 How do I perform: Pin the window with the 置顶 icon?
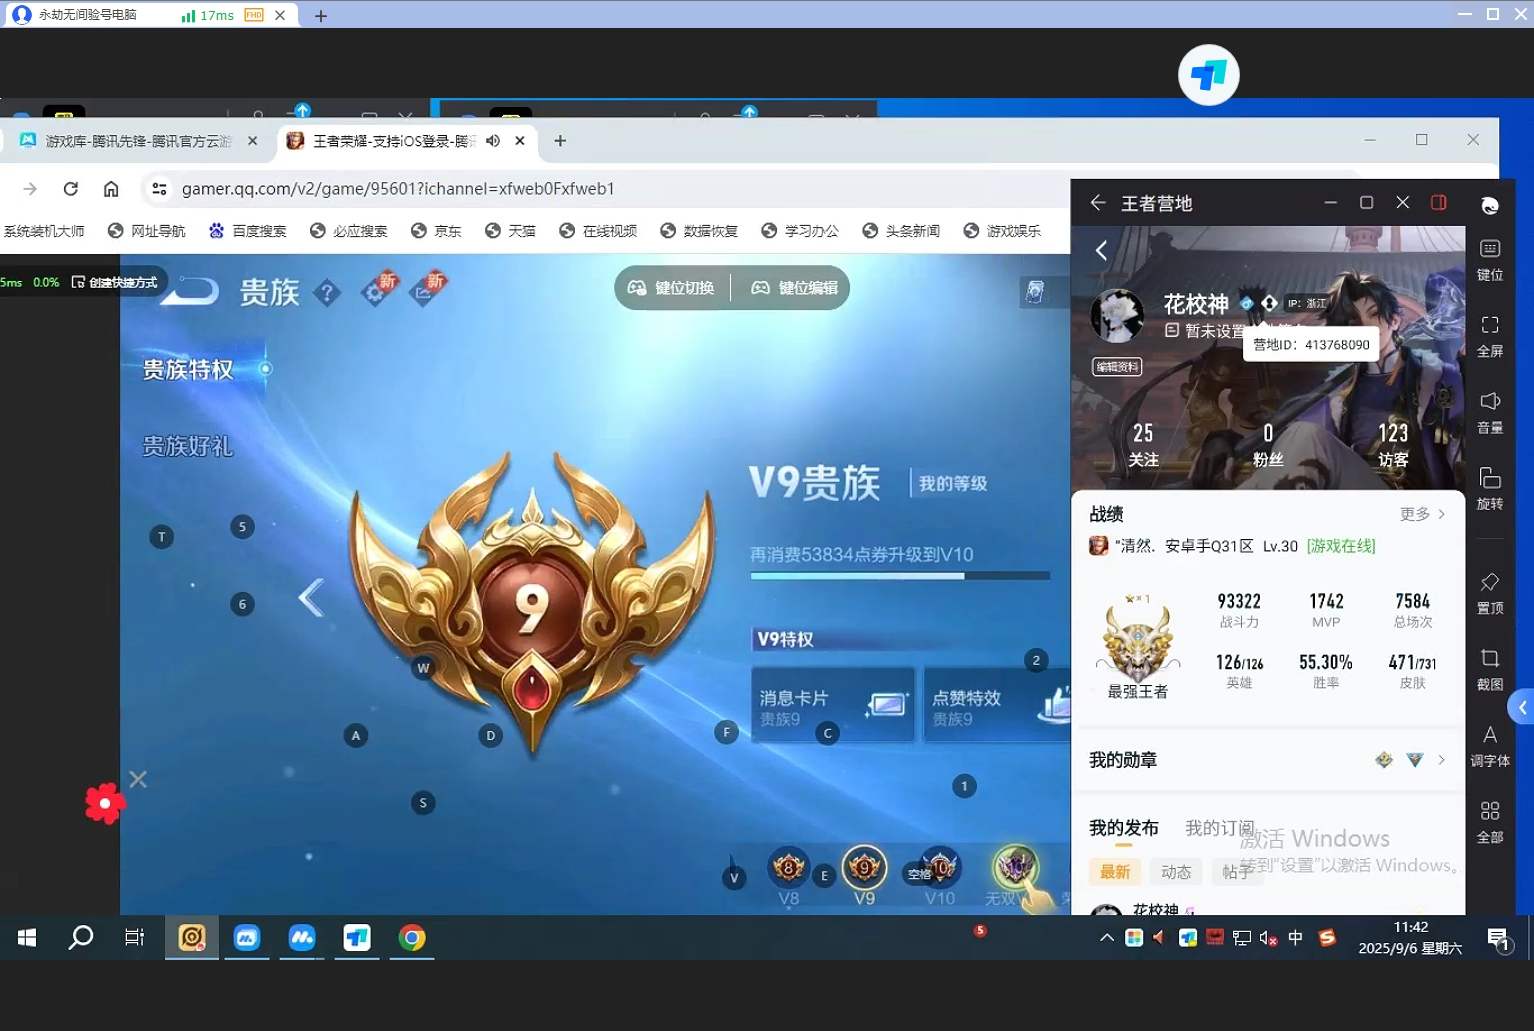click(x=1489, y=593)
